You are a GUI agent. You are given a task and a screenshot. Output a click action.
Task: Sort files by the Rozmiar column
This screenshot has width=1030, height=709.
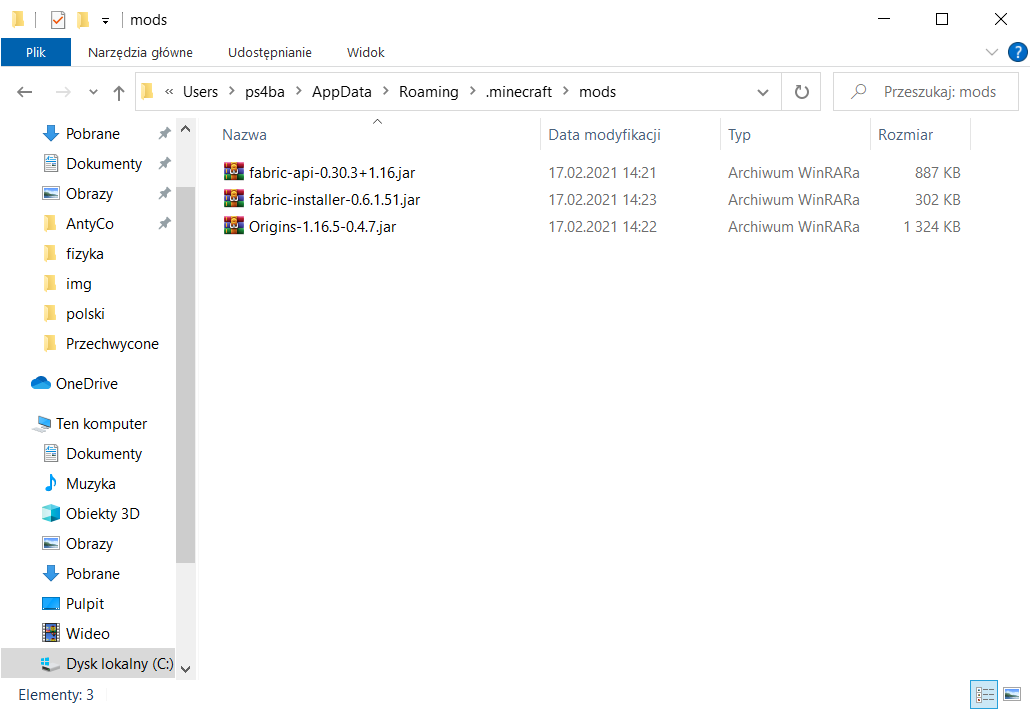905,135
